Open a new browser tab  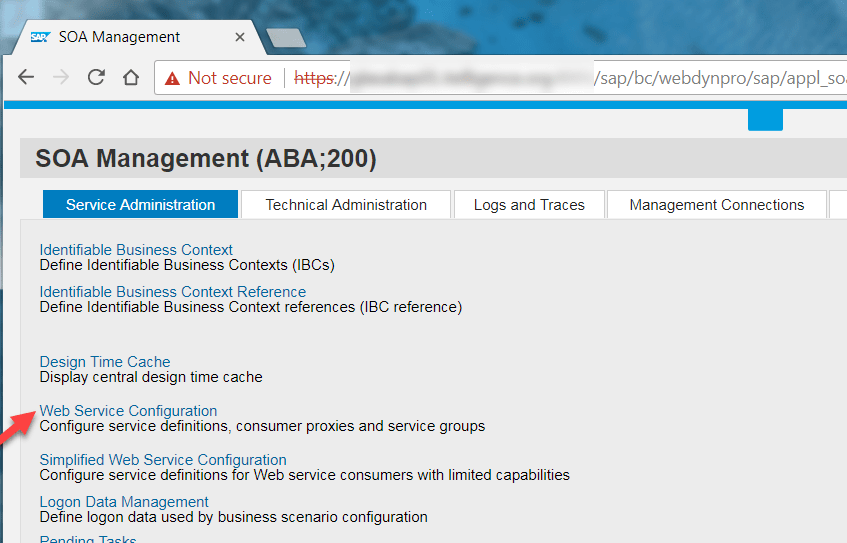(286, 38)
